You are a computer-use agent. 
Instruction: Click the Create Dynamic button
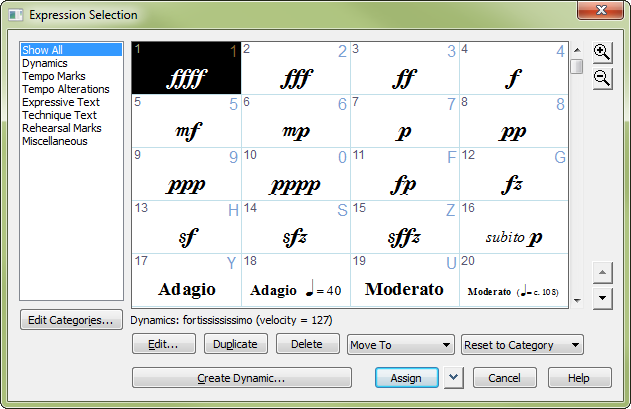coord(242,378)
